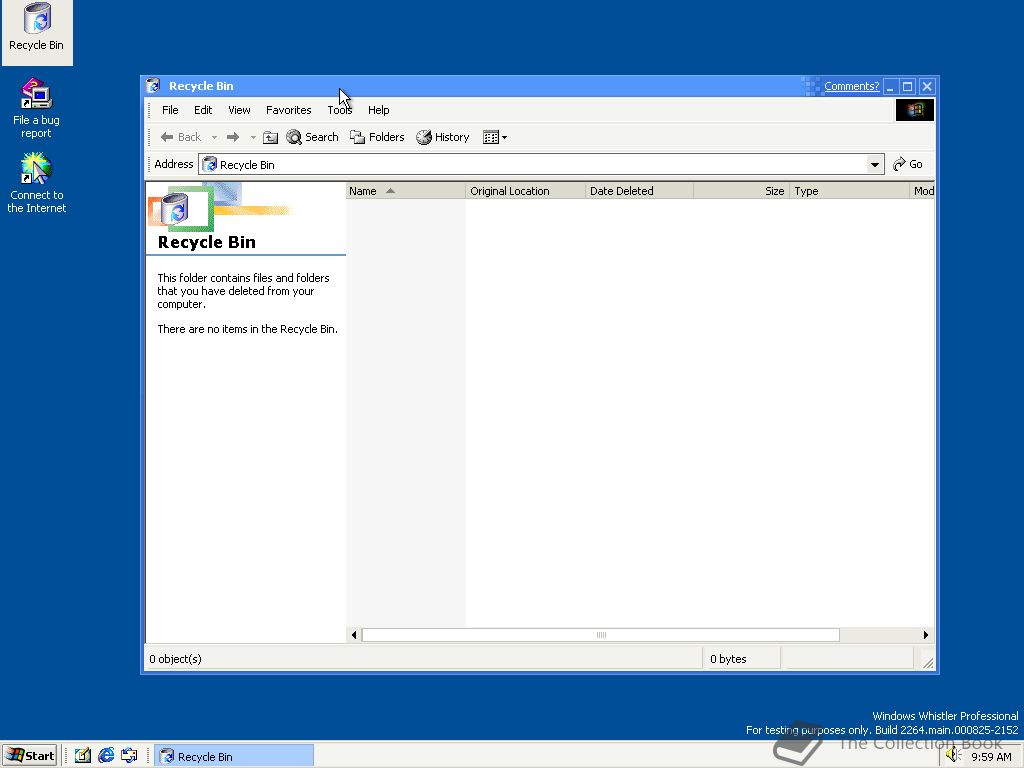Sort by the Size column
This screenshot has height=768, width=1024.
click(741, 191)
